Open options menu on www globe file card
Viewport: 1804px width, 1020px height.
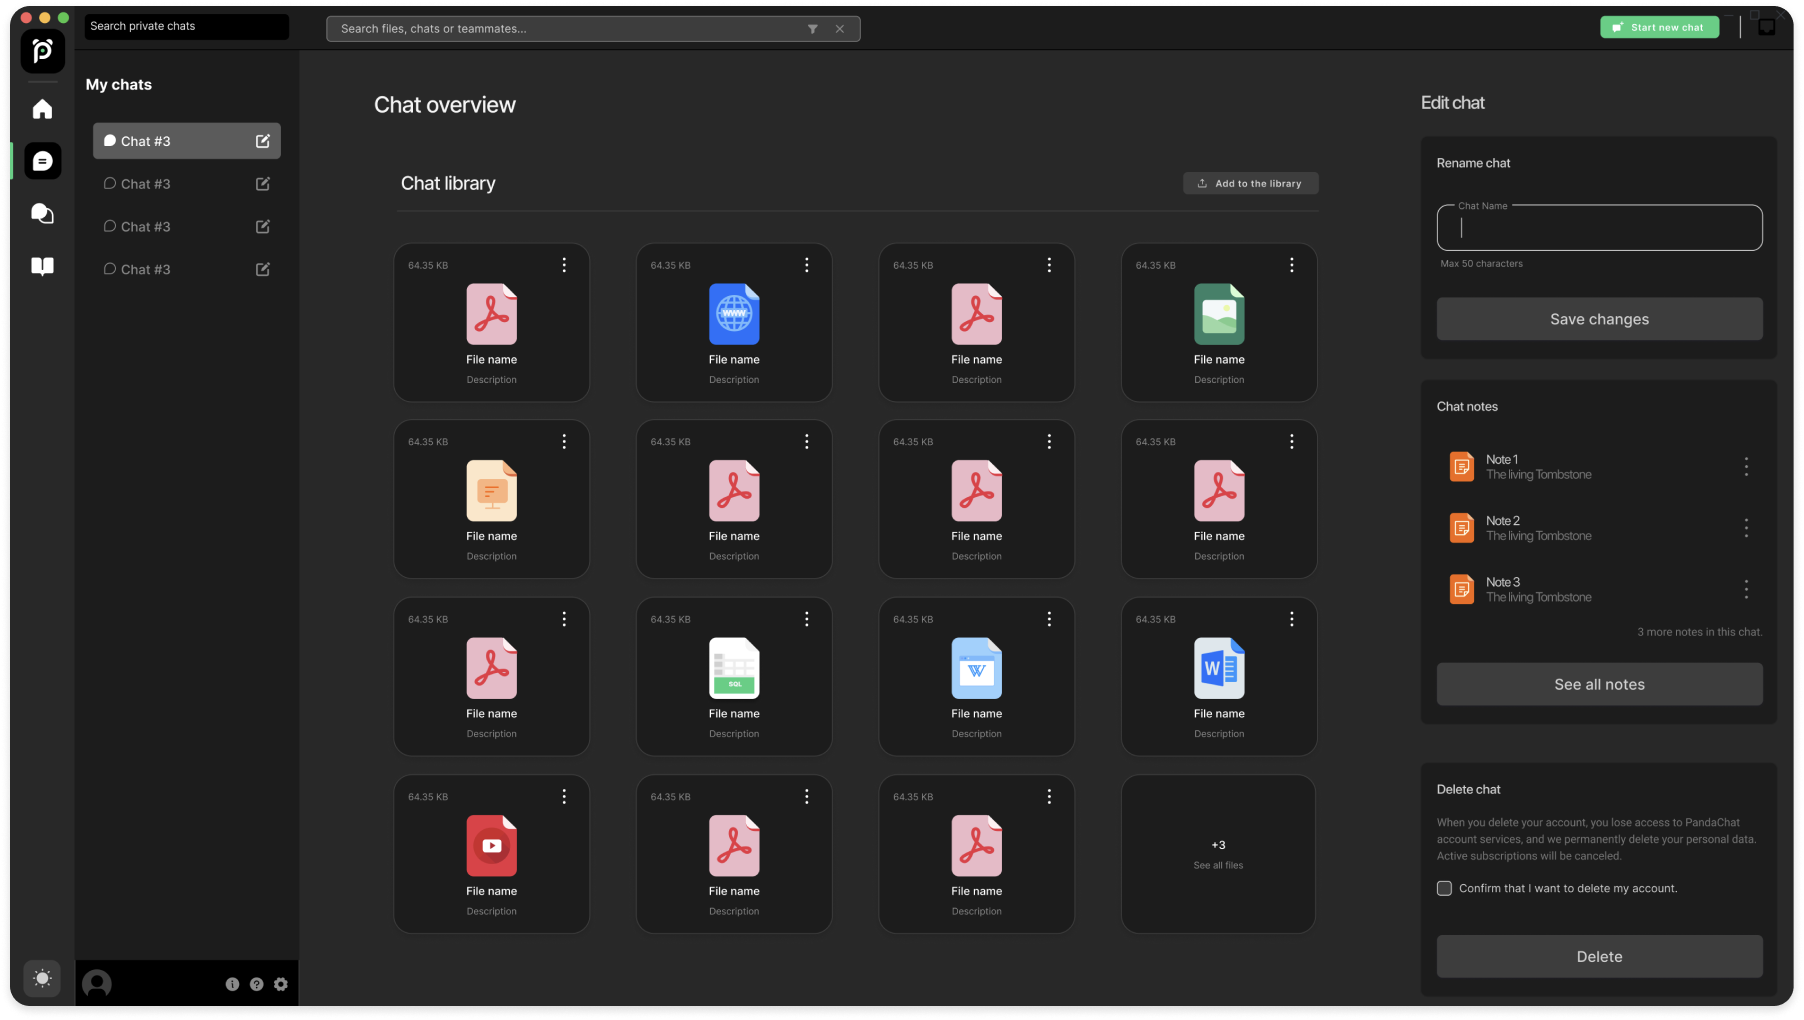click(x=807, y=265)
